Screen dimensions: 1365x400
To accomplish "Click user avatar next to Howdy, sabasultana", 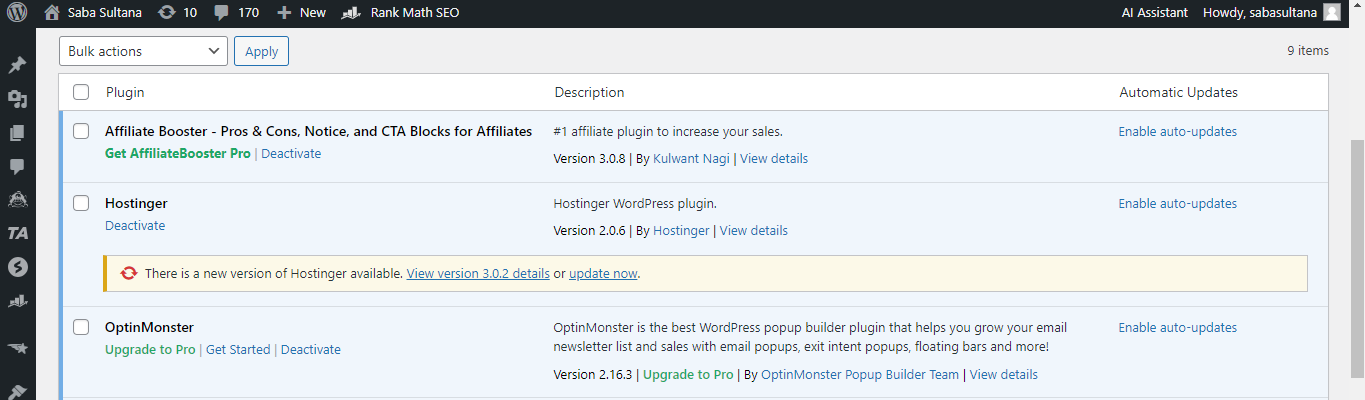I will tap(1331, 13).
